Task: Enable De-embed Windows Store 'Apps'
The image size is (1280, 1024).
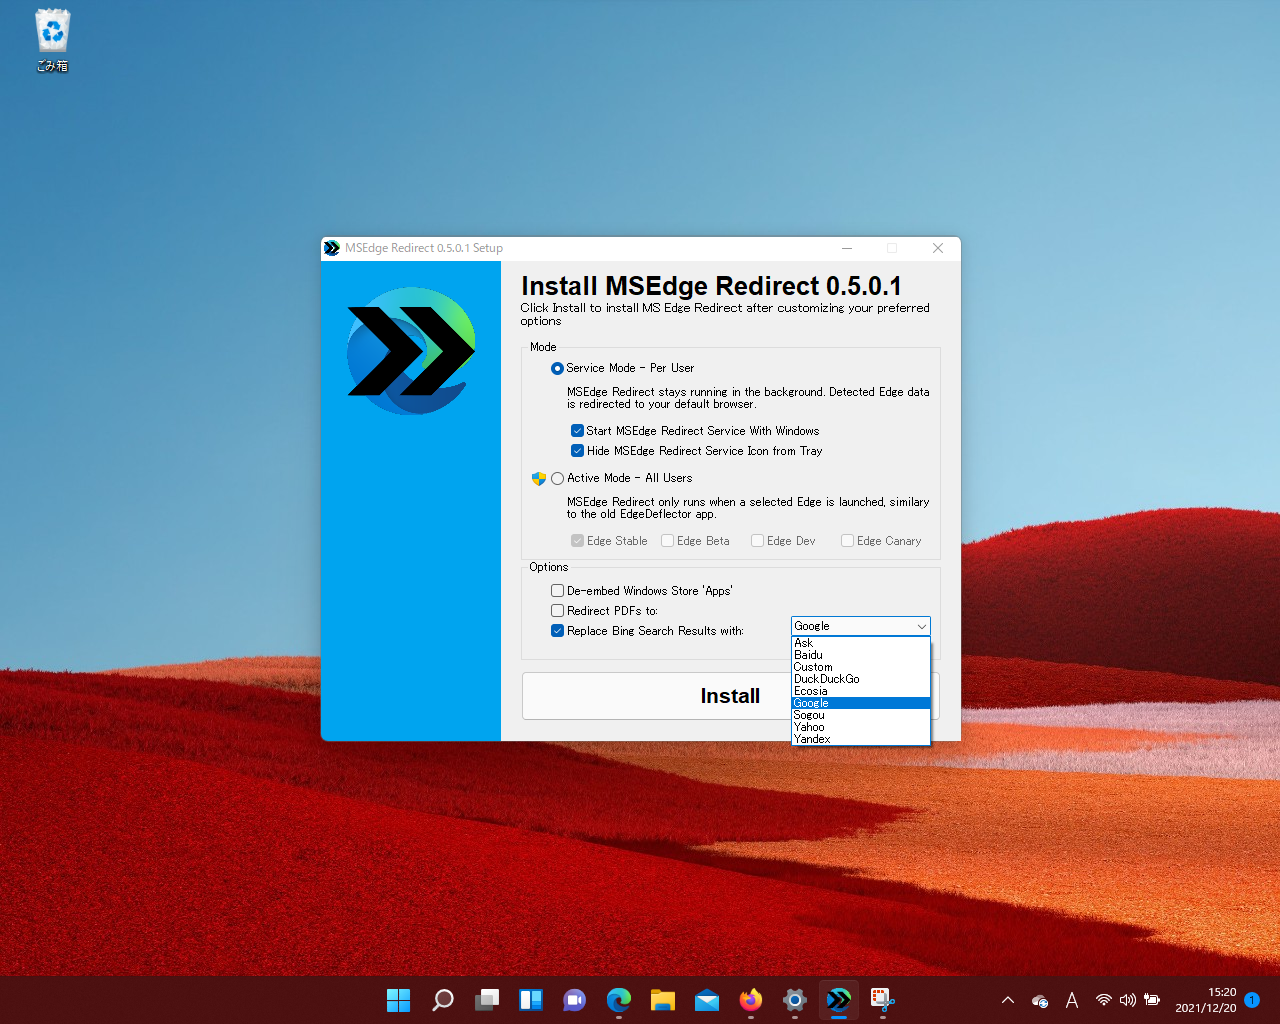Action: point(557,590)
